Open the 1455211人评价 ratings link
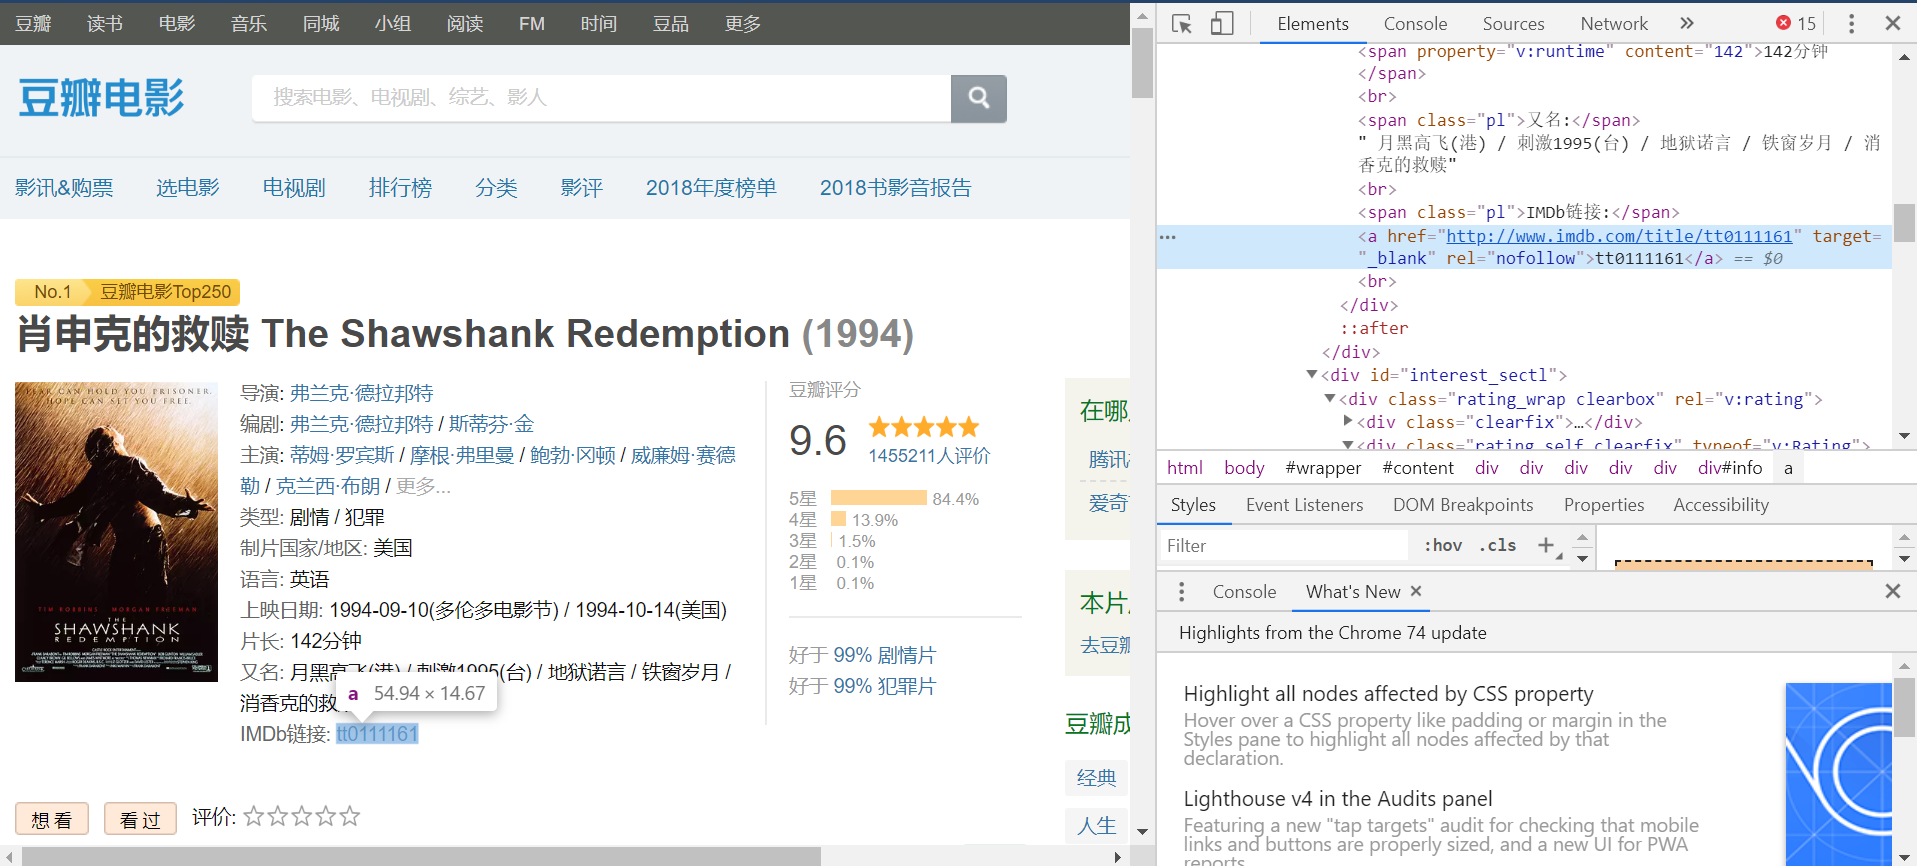The image size is (1917, 866). 929,456
